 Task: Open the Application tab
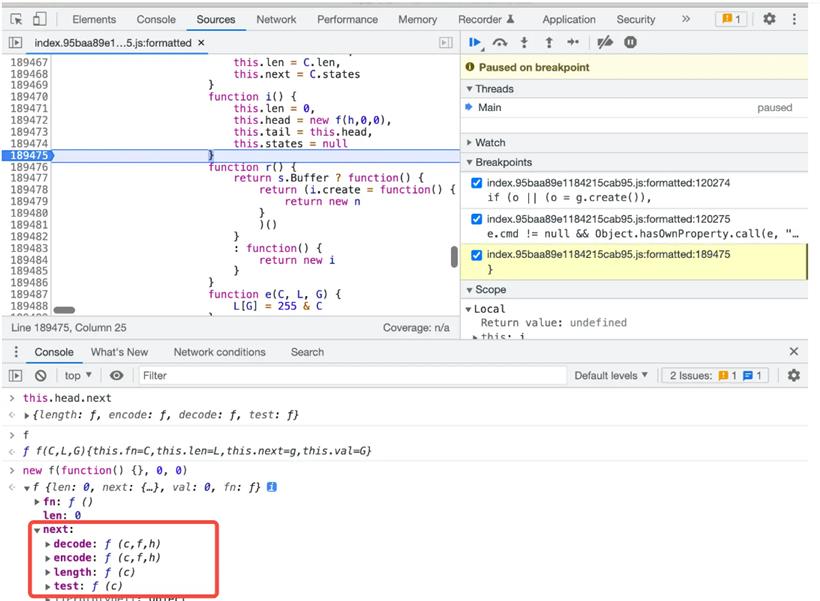point(569,20)
